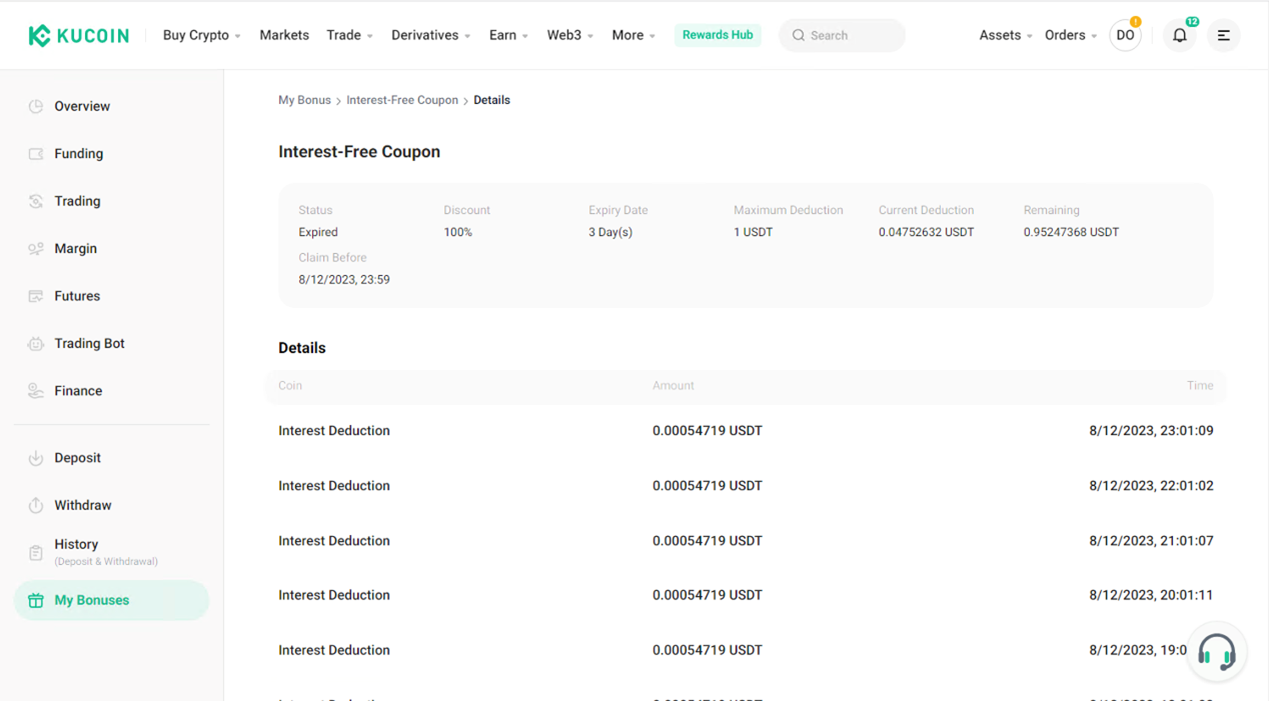
Task: Click the 100% discount value
Action: point(458,232)
